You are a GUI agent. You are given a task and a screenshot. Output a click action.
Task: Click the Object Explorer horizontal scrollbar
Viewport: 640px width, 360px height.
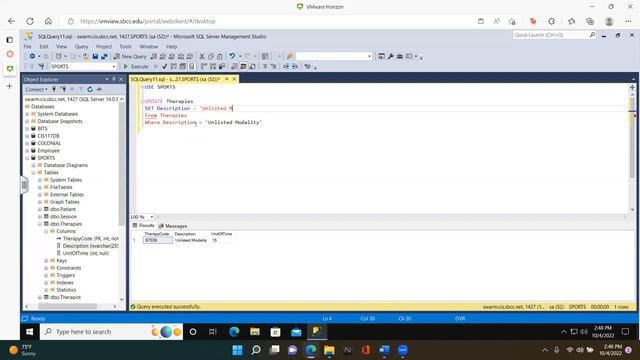click(x=69, y=306)
